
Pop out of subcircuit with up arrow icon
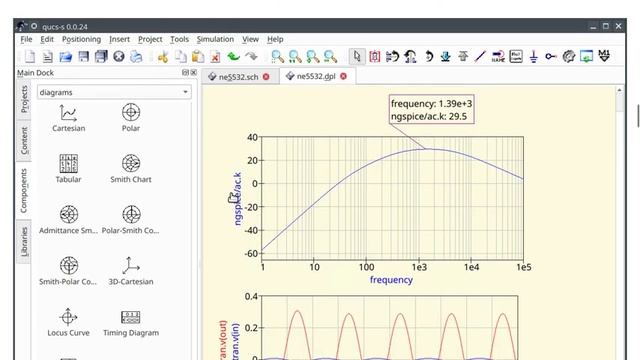coord(463,56)
